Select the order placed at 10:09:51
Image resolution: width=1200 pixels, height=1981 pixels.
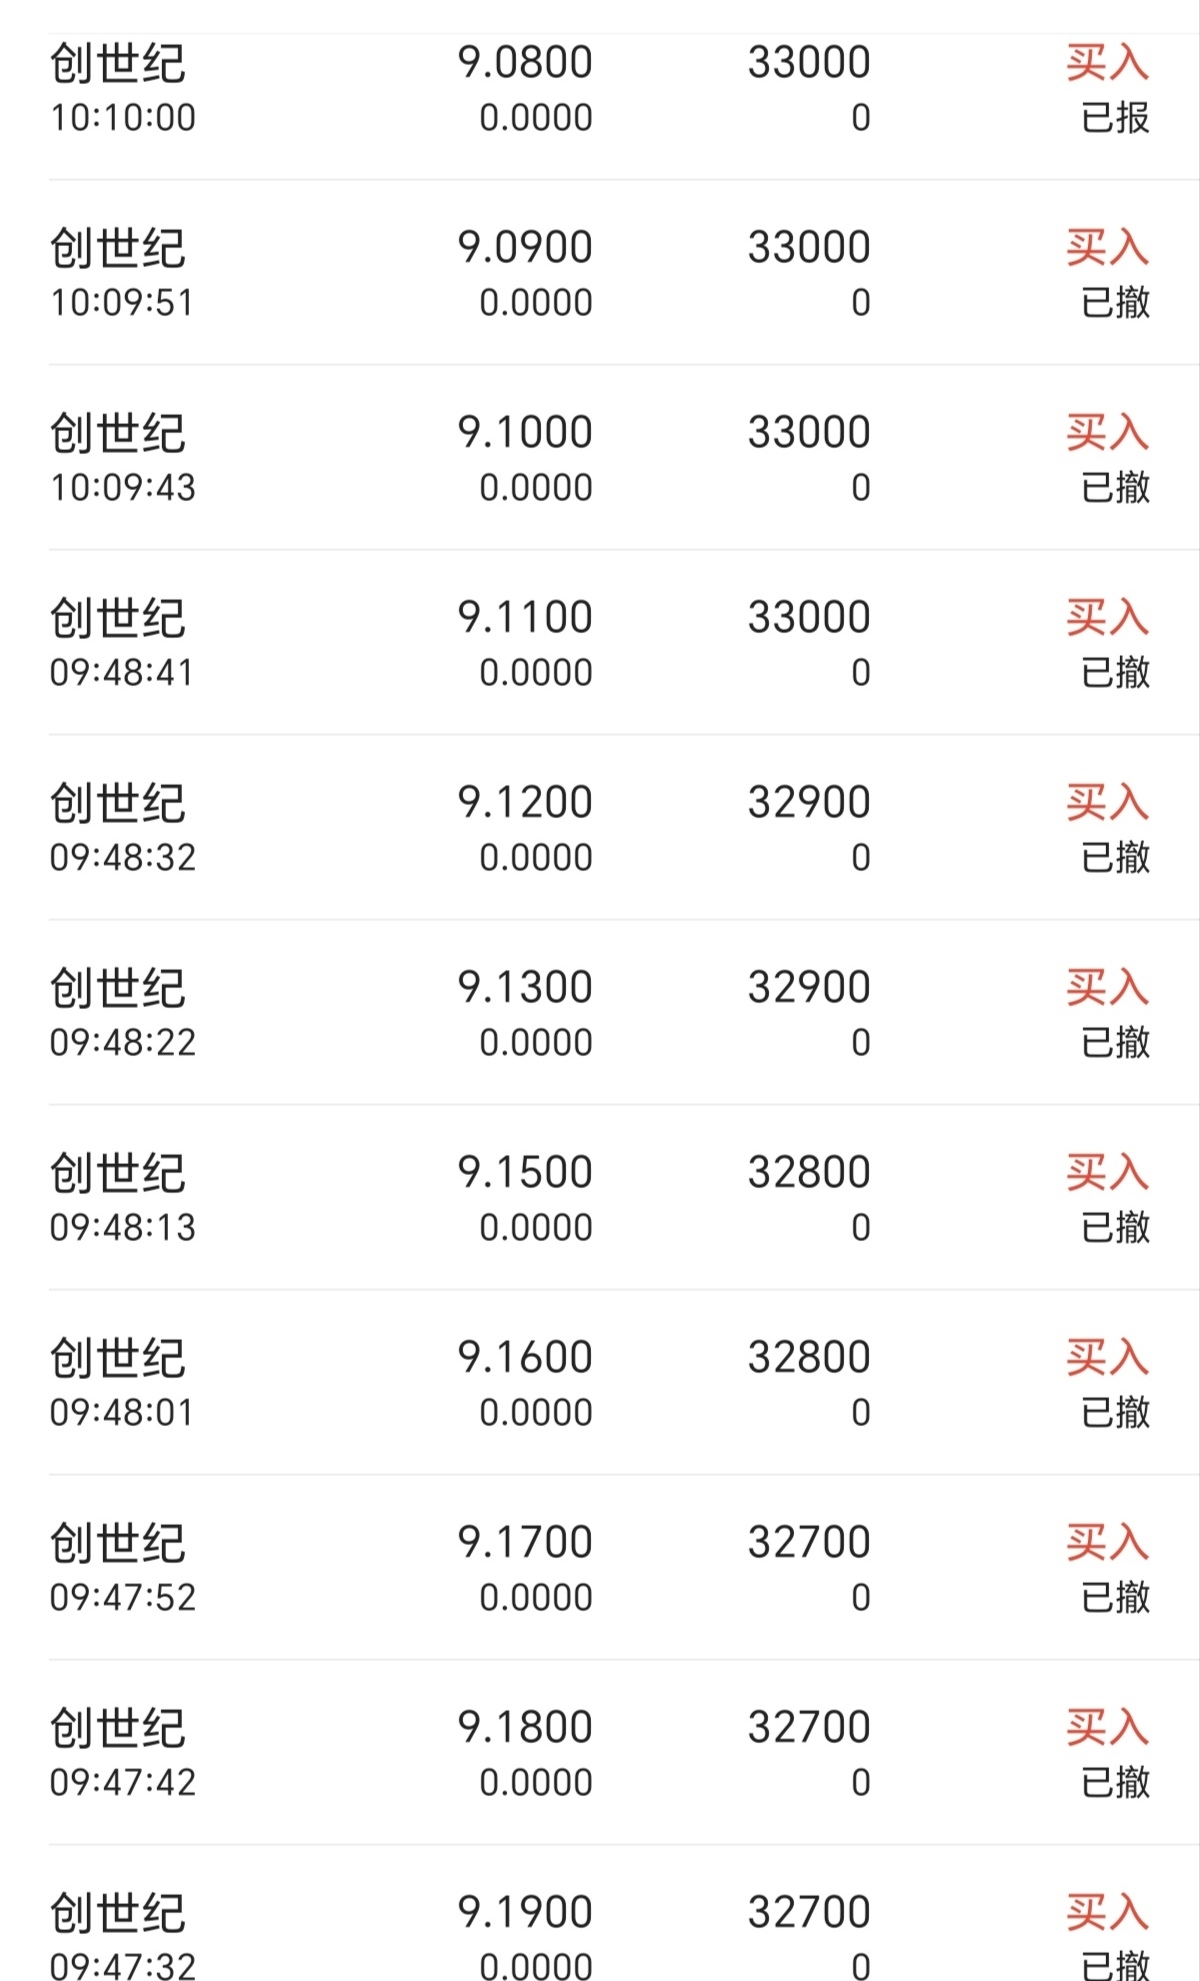pos(600,273)
